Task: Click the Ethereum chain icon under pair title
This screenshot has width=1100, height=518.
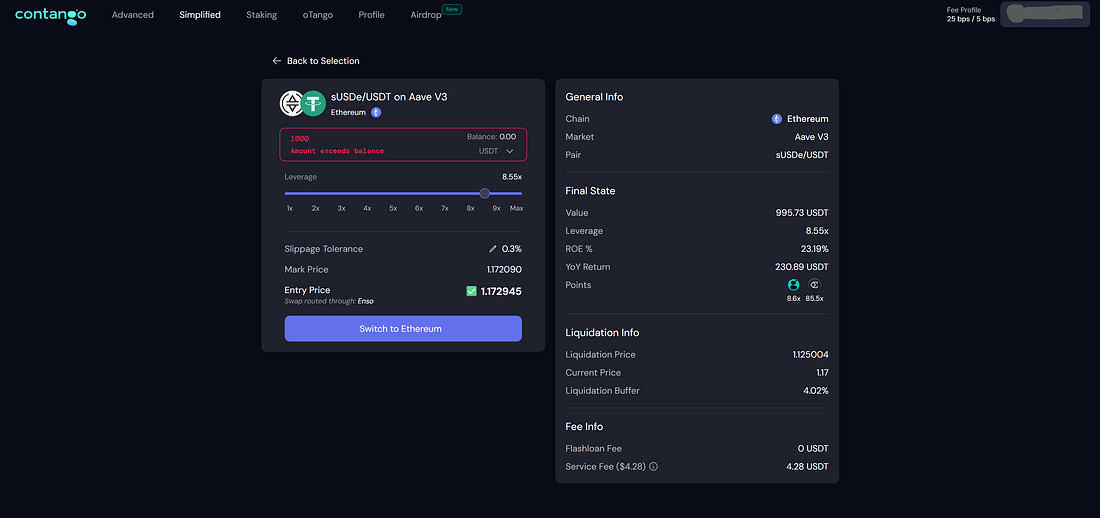Action: click(376, 112)
